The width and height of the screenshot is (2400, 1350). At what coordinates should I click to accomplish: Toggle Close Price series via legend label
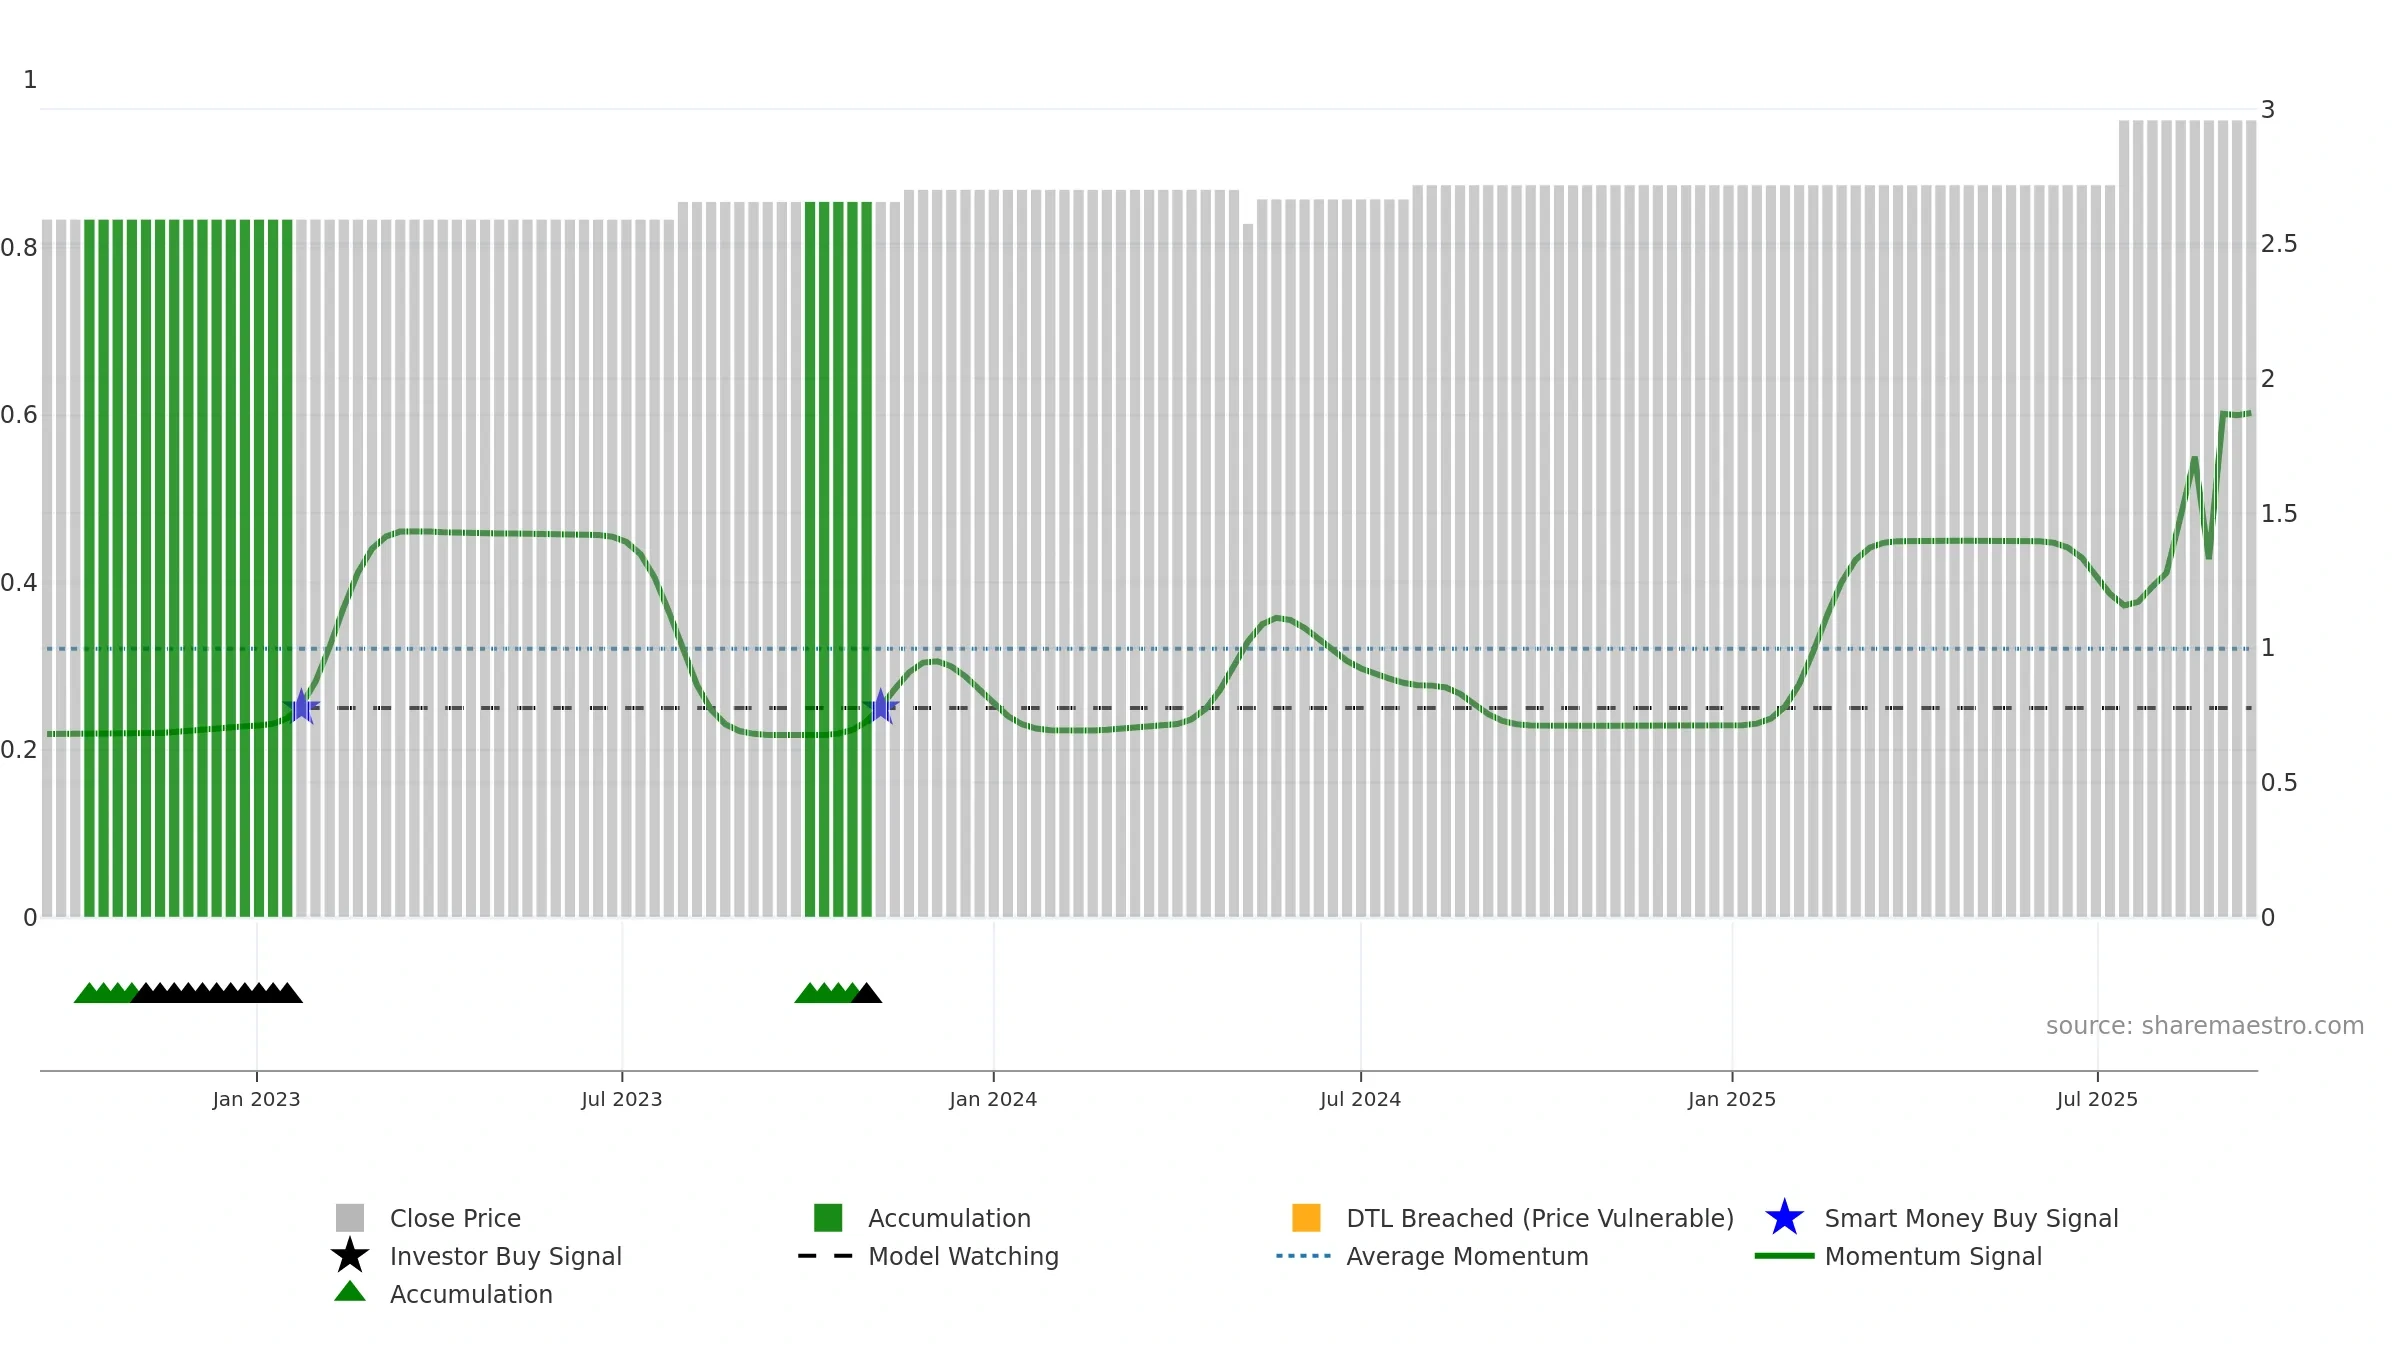click(x=455, y=1218)
